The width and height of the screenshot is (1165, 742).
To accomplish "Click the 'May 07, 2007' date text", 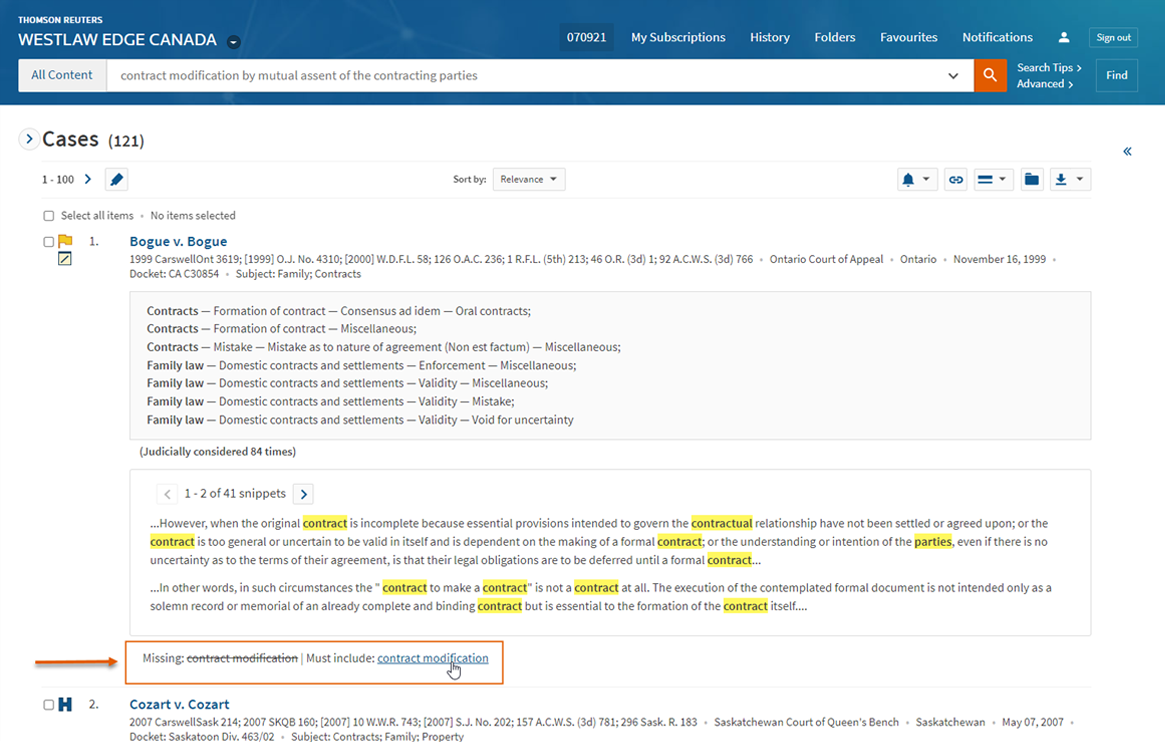I will (x=1033, y=722).
